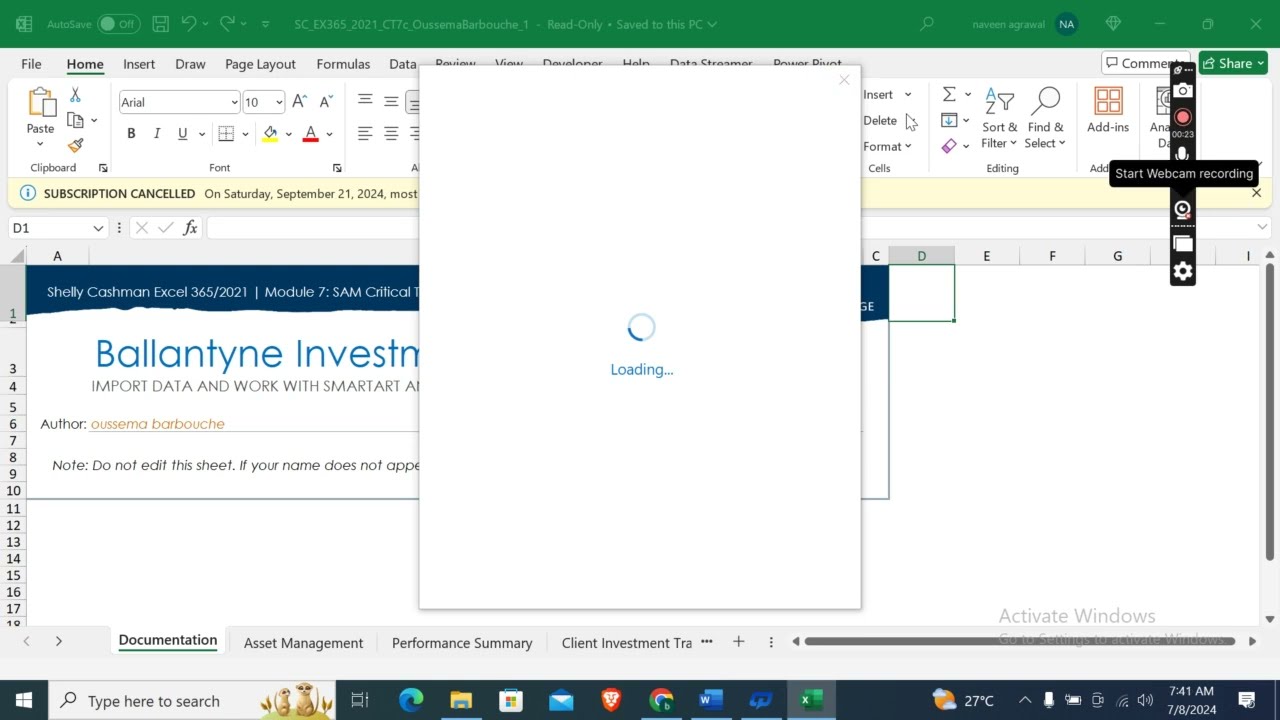Click the Center alignment icon
The height and width of the screenshot is (720, 1280).
click(x=391, y=134)
